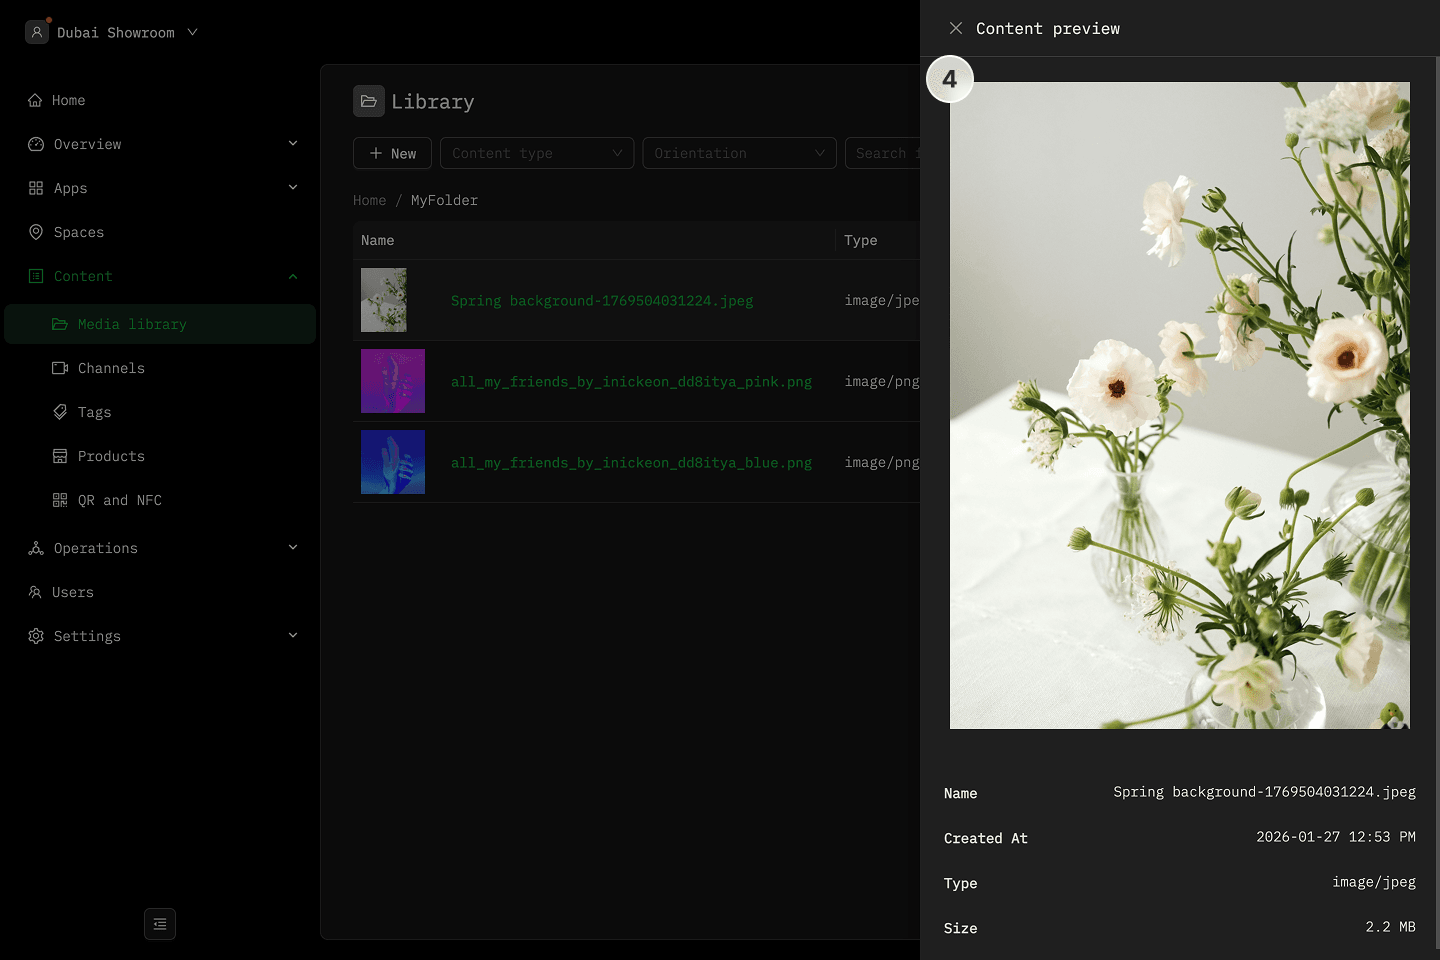Open Spaces via its pin icon

point(36,232)
